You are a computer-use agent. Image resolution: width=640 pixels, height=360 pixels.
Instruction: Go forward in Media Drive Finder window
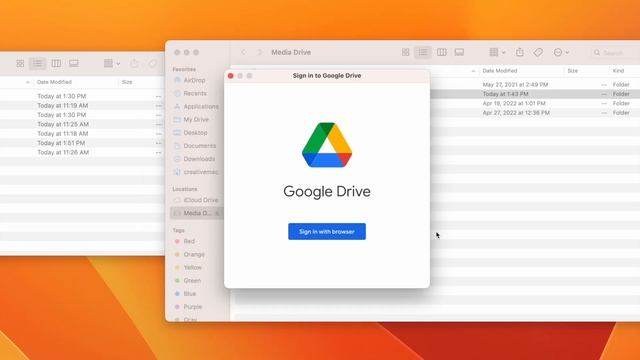(x=260, y=52)
